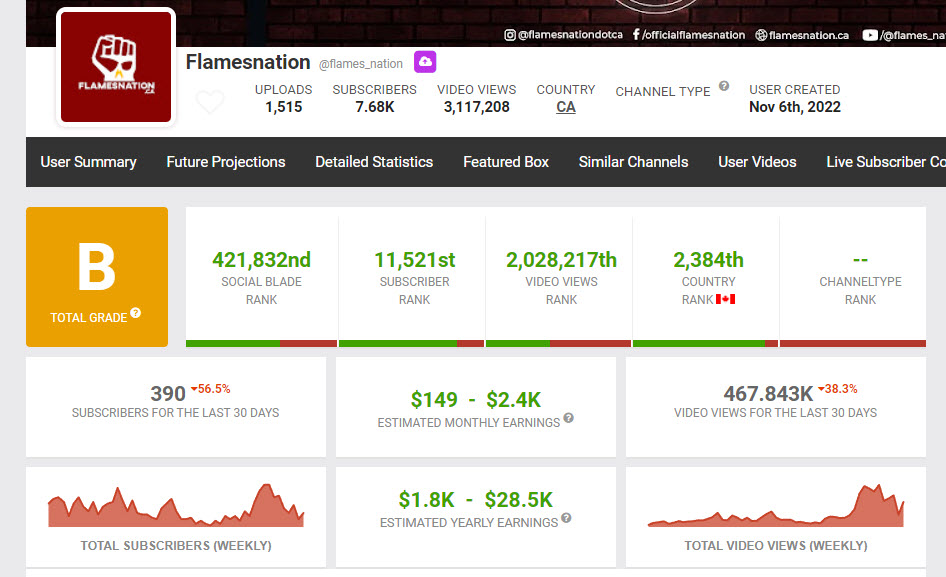Viewport: 946px width, 577px height.
Task: Click the globe icon for flamesnation.ca
Action: coord(761,35)
